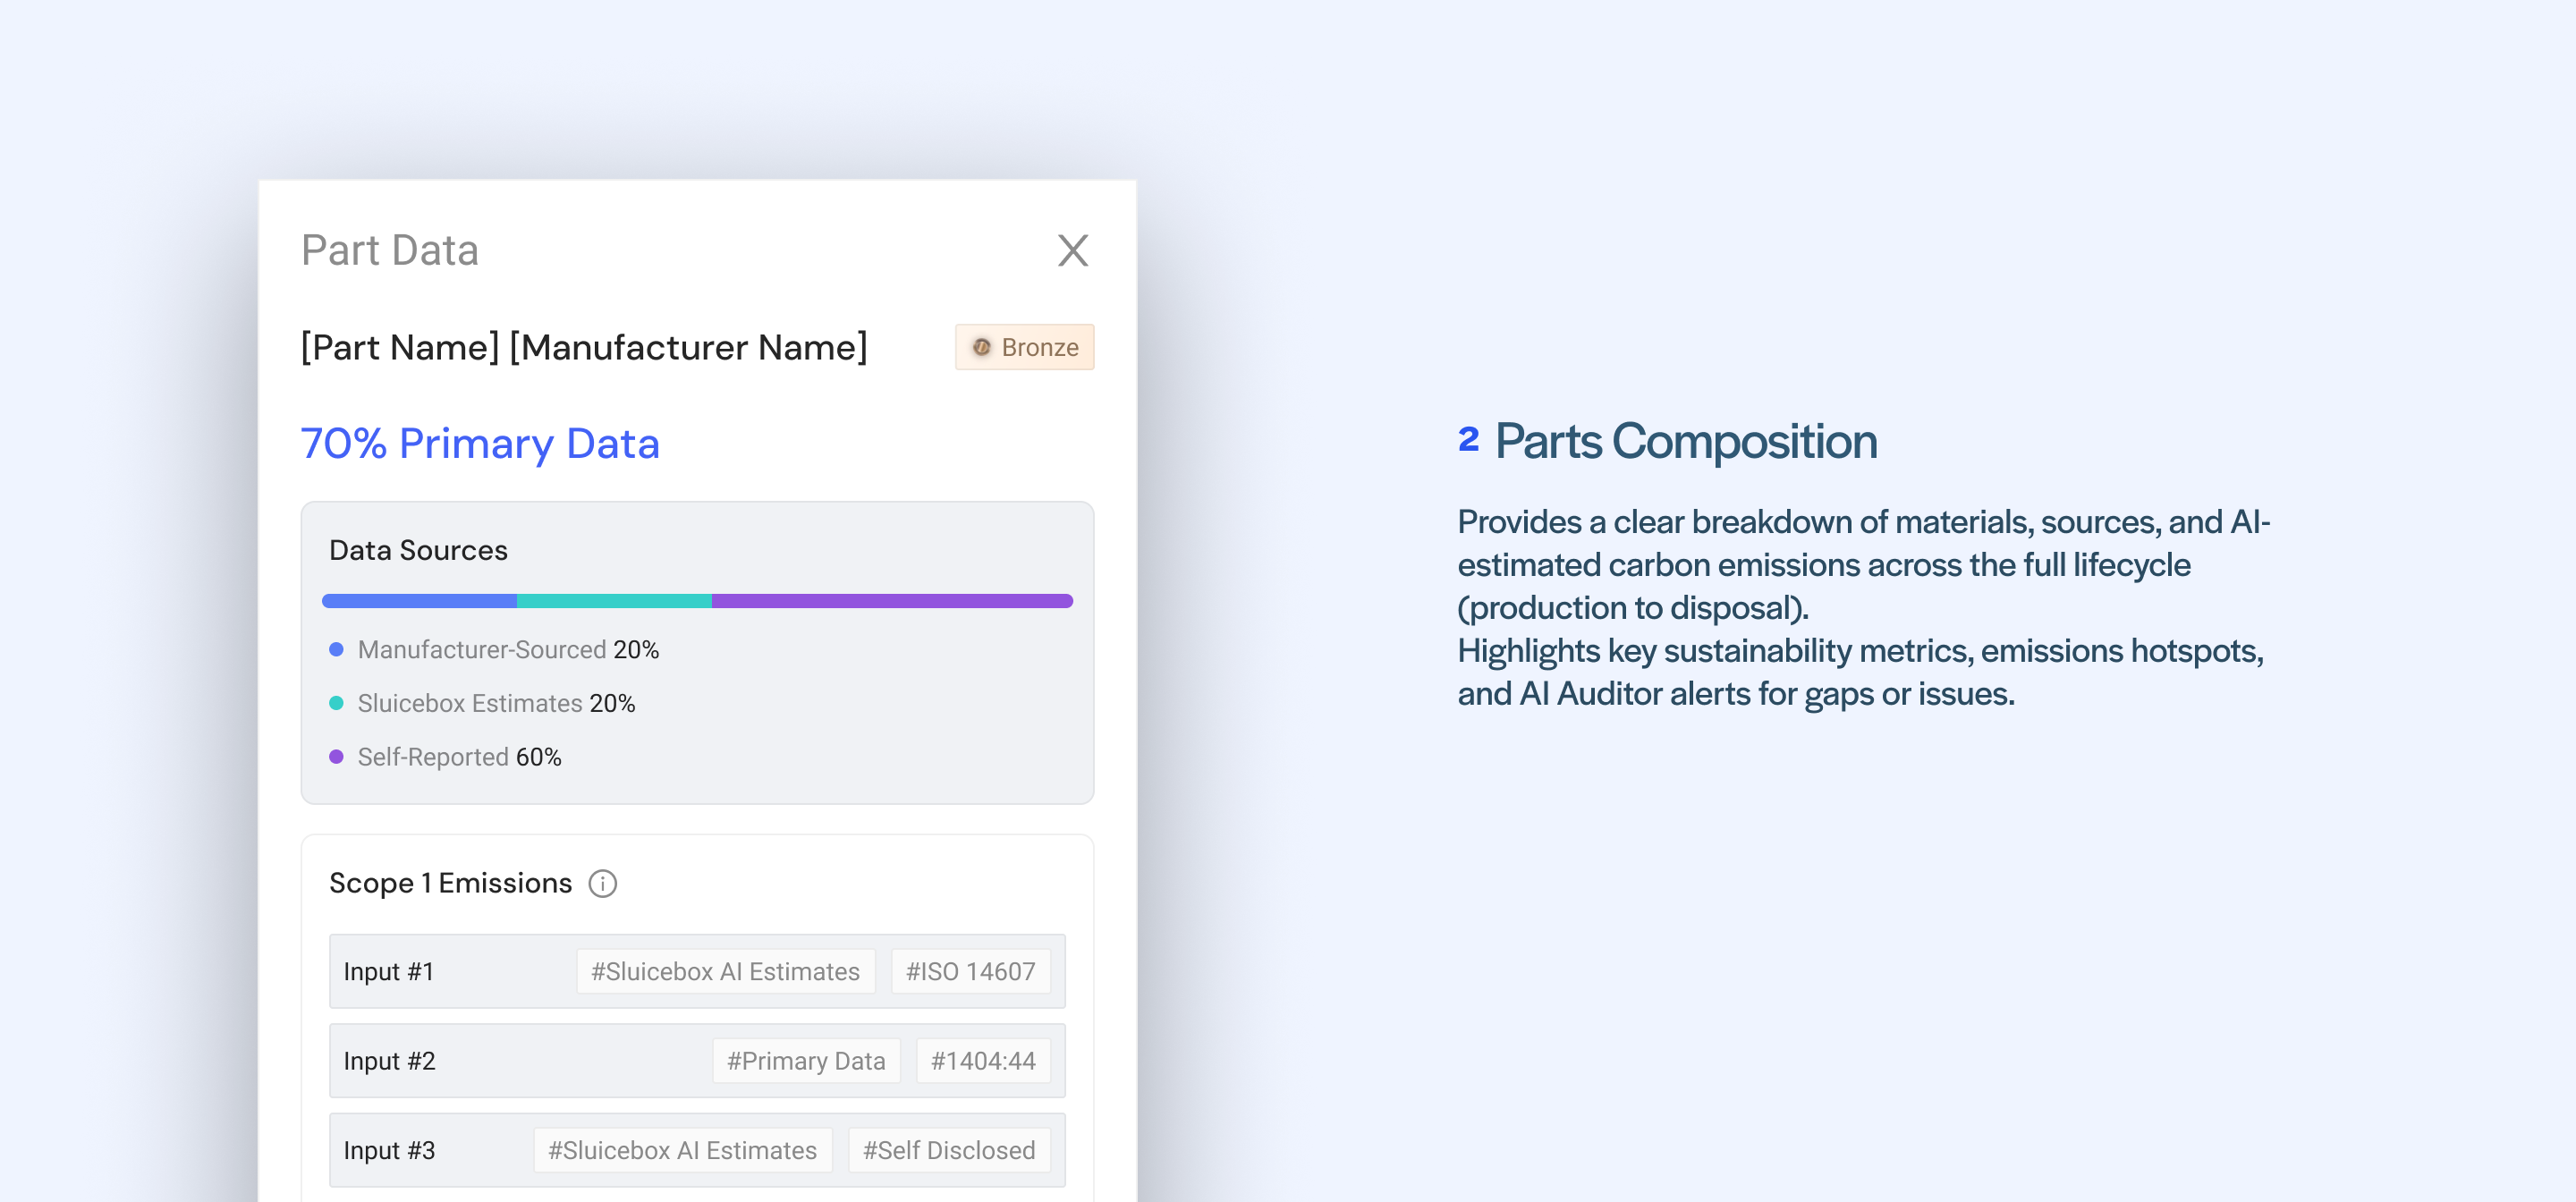This screenshot has width=2576, height=1202.
Task: Select the Manufacturer-Sourced legend dot
Action: pyautogui.click(x=336, y=650)
